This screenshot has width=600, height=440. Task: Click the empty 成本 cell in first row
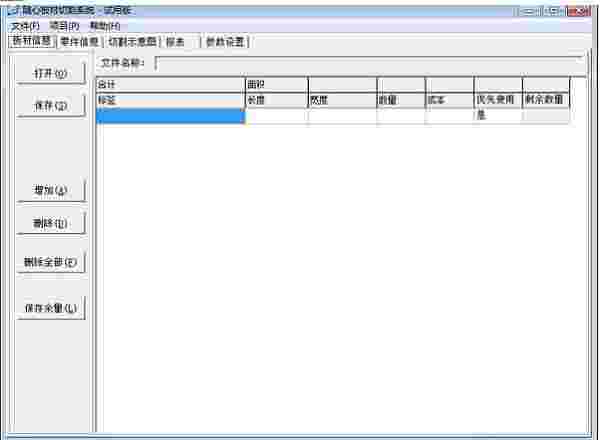click(450, 116)
